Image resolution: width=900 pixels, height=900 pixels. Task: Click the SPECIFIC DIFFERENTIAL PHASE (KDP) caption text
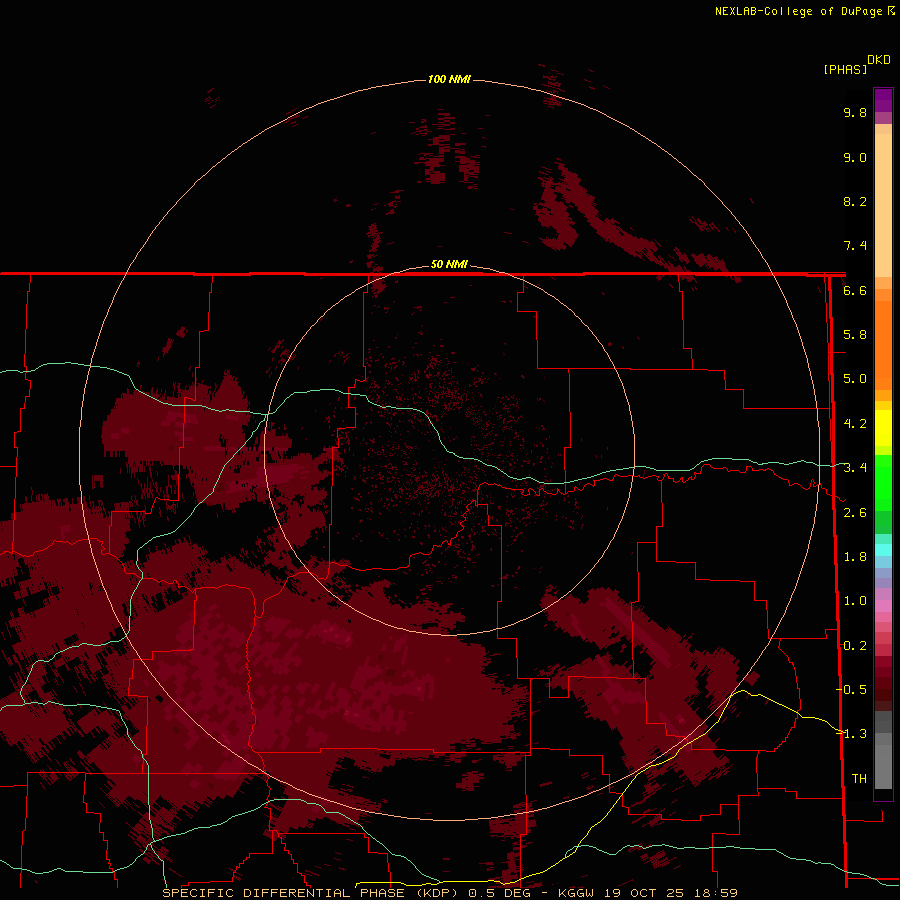(310, 893)
